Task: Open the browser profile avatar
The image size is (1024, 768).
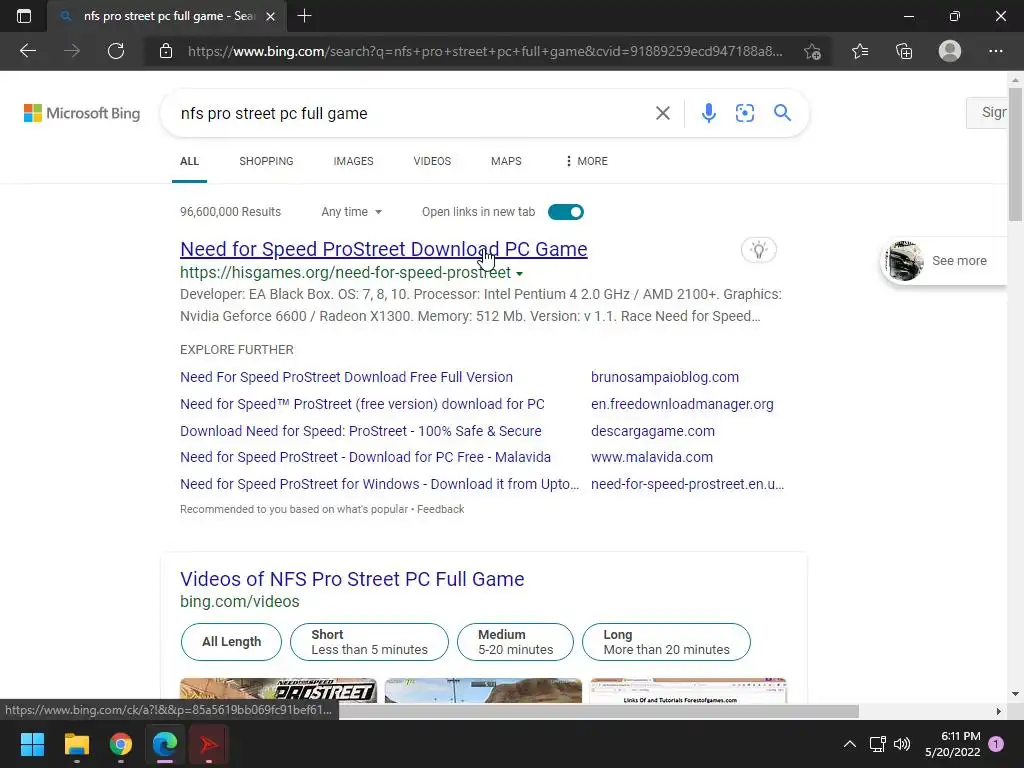Action: 950,51
